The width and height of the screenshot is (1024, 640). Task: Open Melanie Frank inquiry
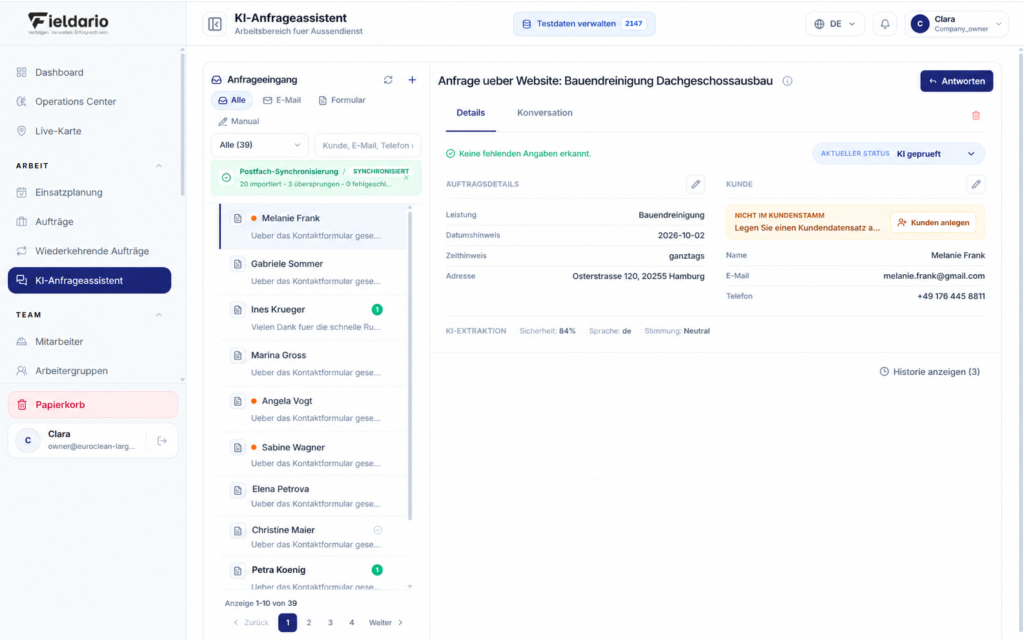coord(313,227)
